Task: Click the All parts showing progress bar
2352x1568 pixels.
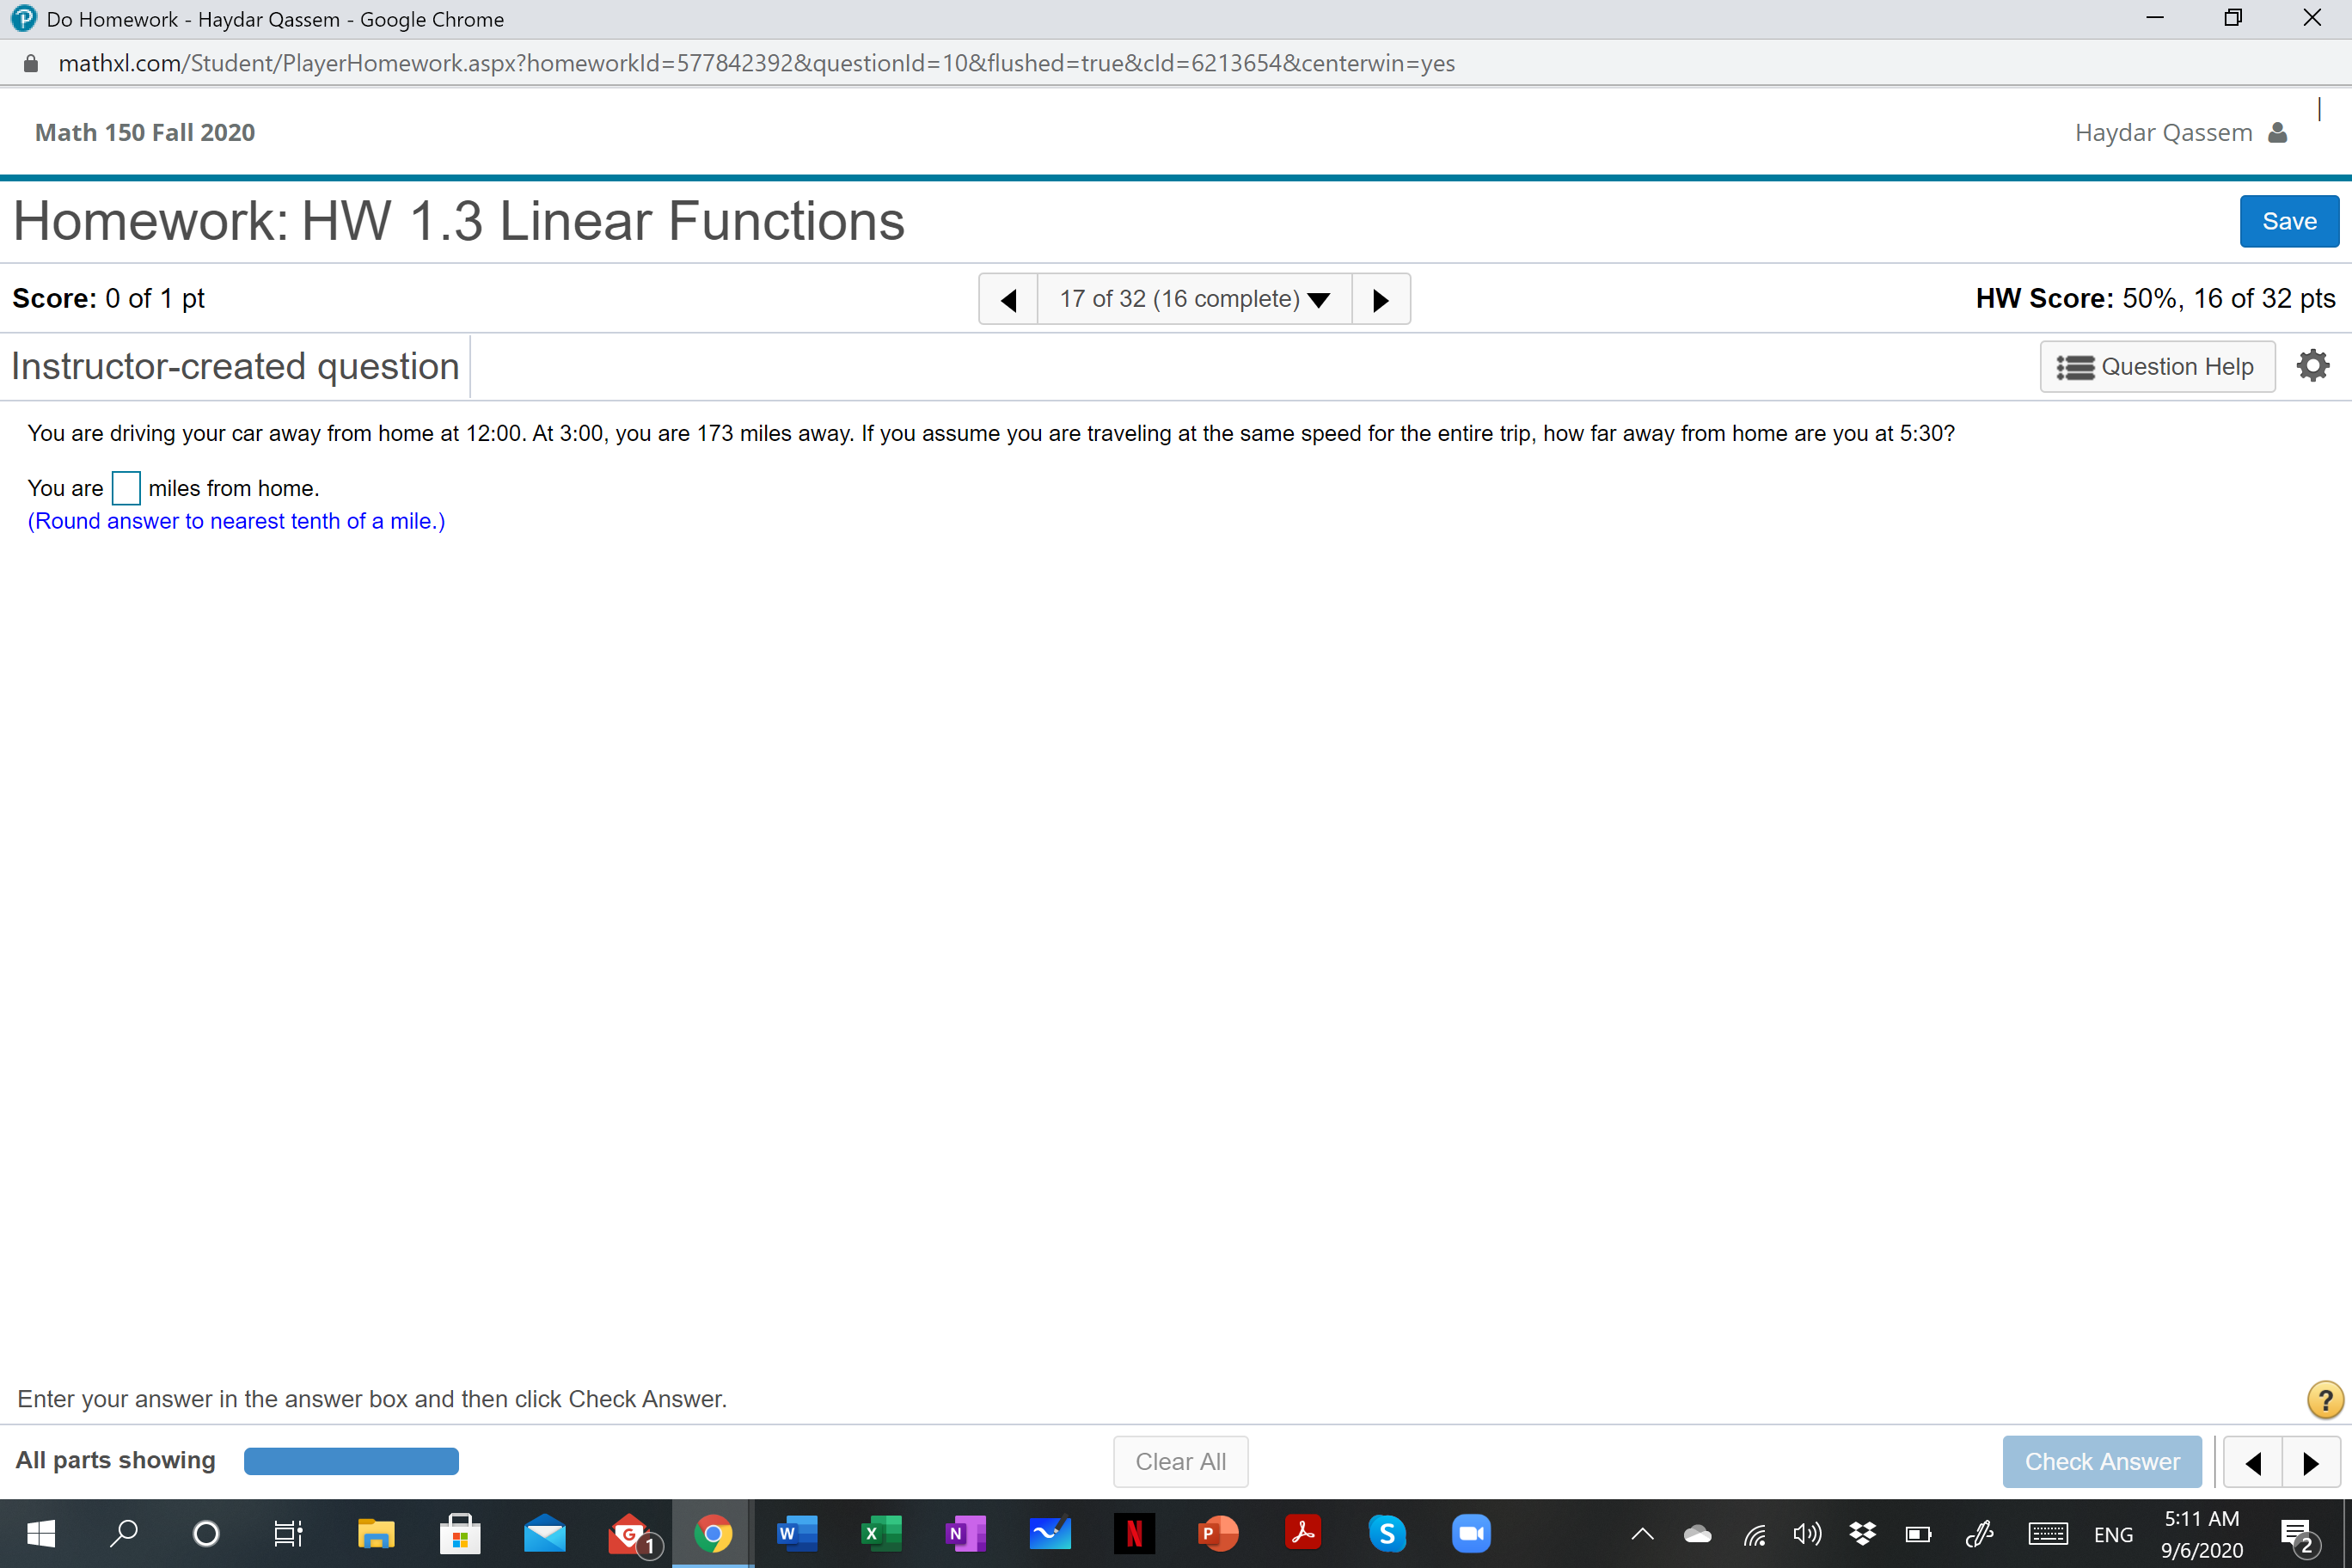Action: (x=351, y=1461)
